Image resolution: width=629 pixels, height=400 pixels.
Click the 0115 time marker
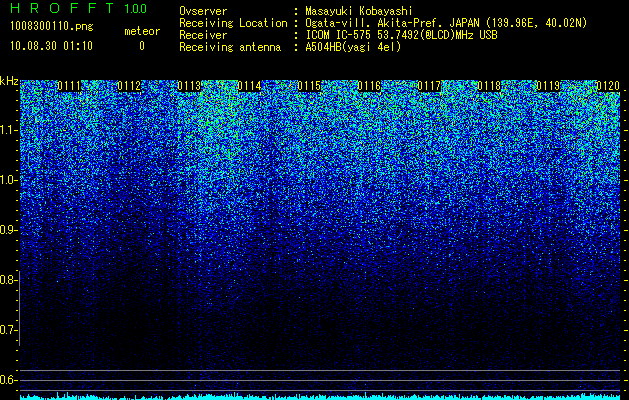(x=309, y=86)
